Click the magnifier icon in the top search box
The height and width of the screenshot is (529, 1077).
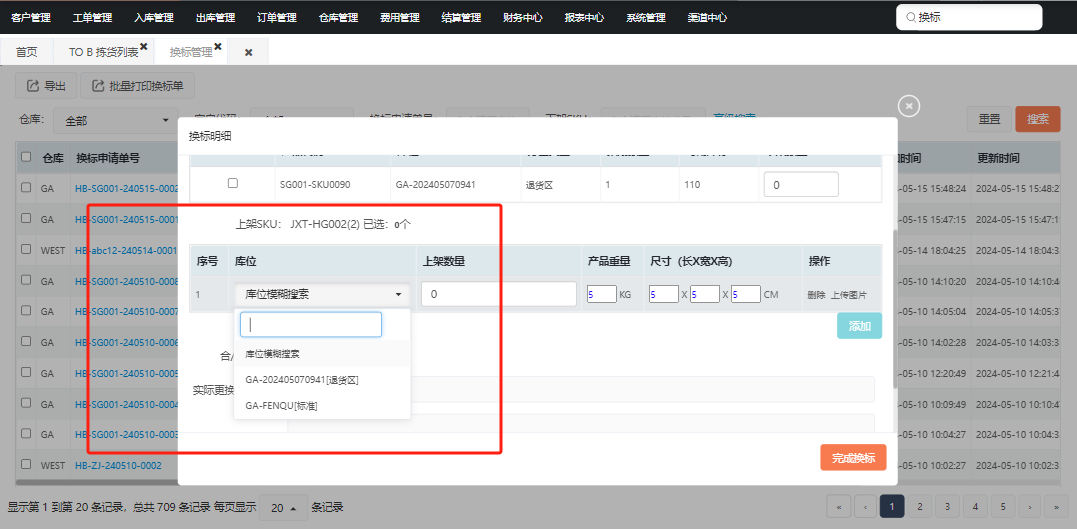[x=911, y=18]
